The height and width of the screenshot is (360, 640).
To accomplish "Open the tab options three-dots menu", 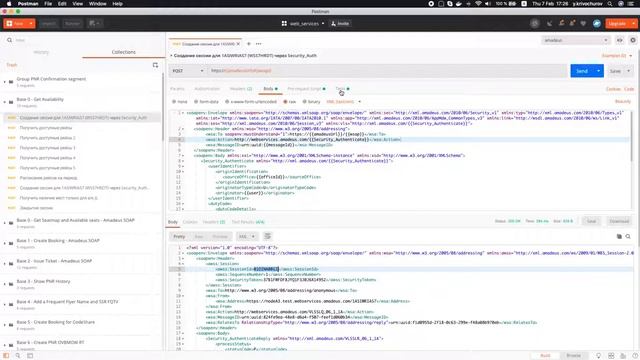I will click(x=258, y=44).
